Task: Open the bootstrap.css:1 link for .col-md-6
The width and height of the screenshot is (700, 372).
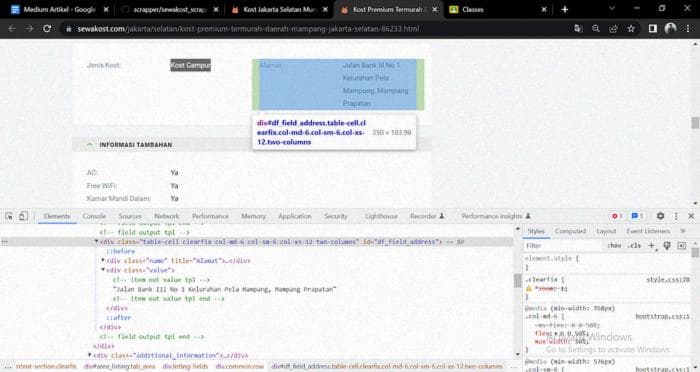Action: [662, 316]
